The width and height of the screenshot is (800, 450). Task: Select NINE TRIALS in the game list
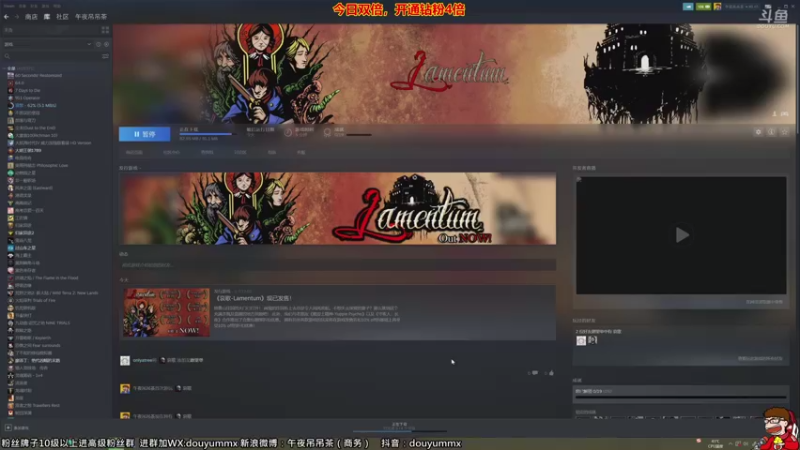(x=42, y=323)
